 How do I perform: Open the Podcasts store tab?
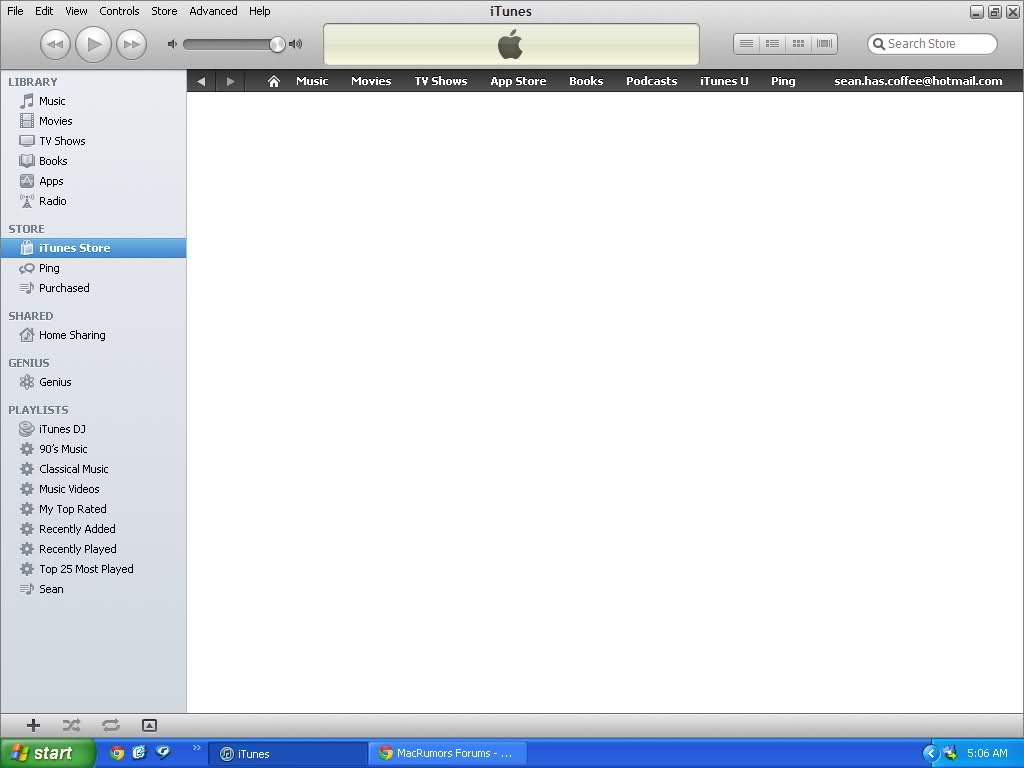coord(651,81)
